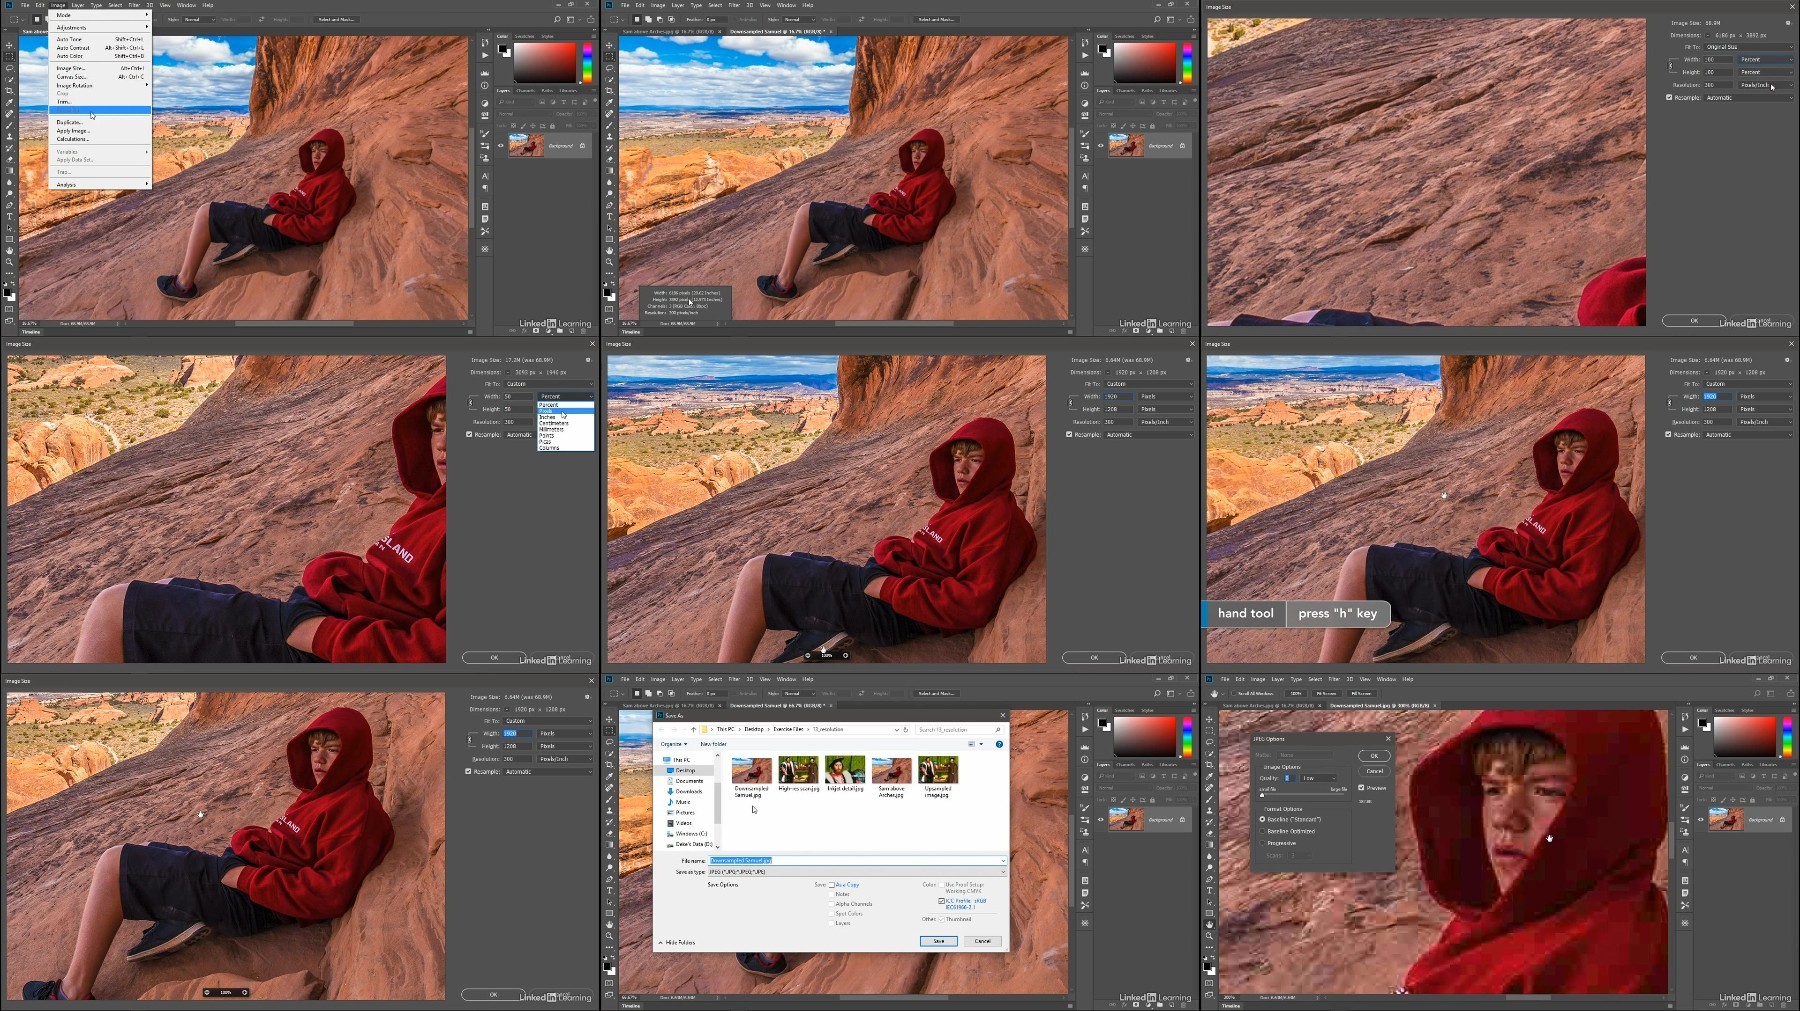Select Crop tool in Image-menu window
The image size is (1800, 1011).
tap(10, 91)
